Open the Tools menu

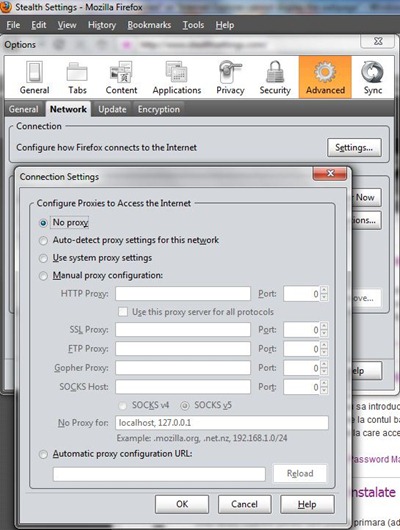[x=193, y=25]
